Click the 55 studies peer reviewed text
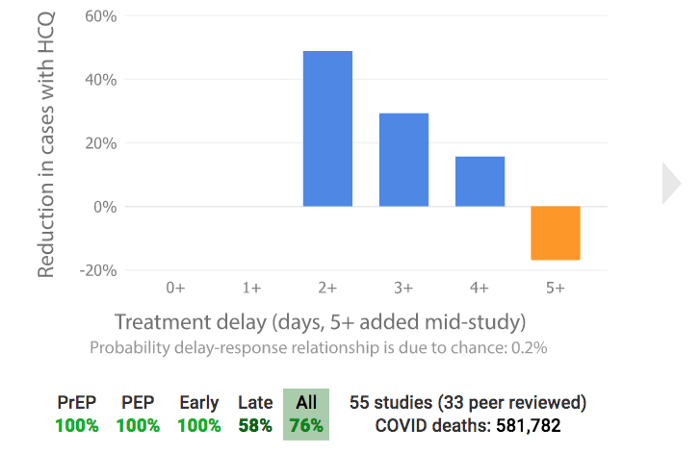This screenshot has height=452, width=700. pos(467,403)
